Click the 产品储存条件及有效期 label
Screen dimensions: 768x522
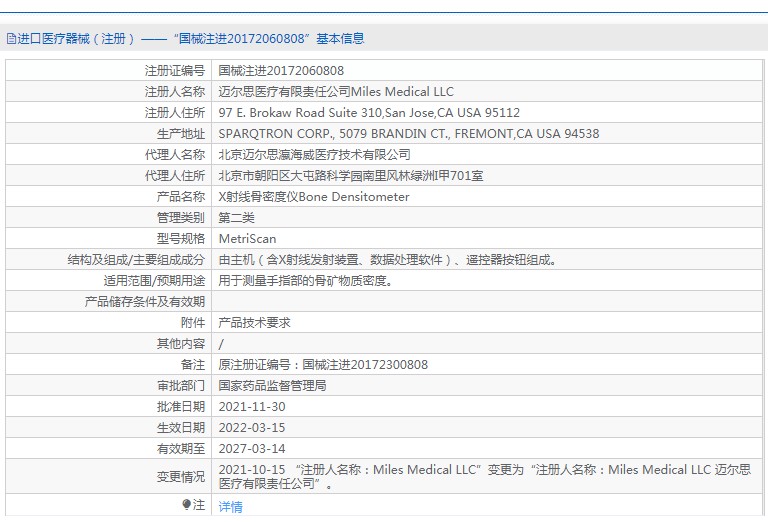[145, 302]
